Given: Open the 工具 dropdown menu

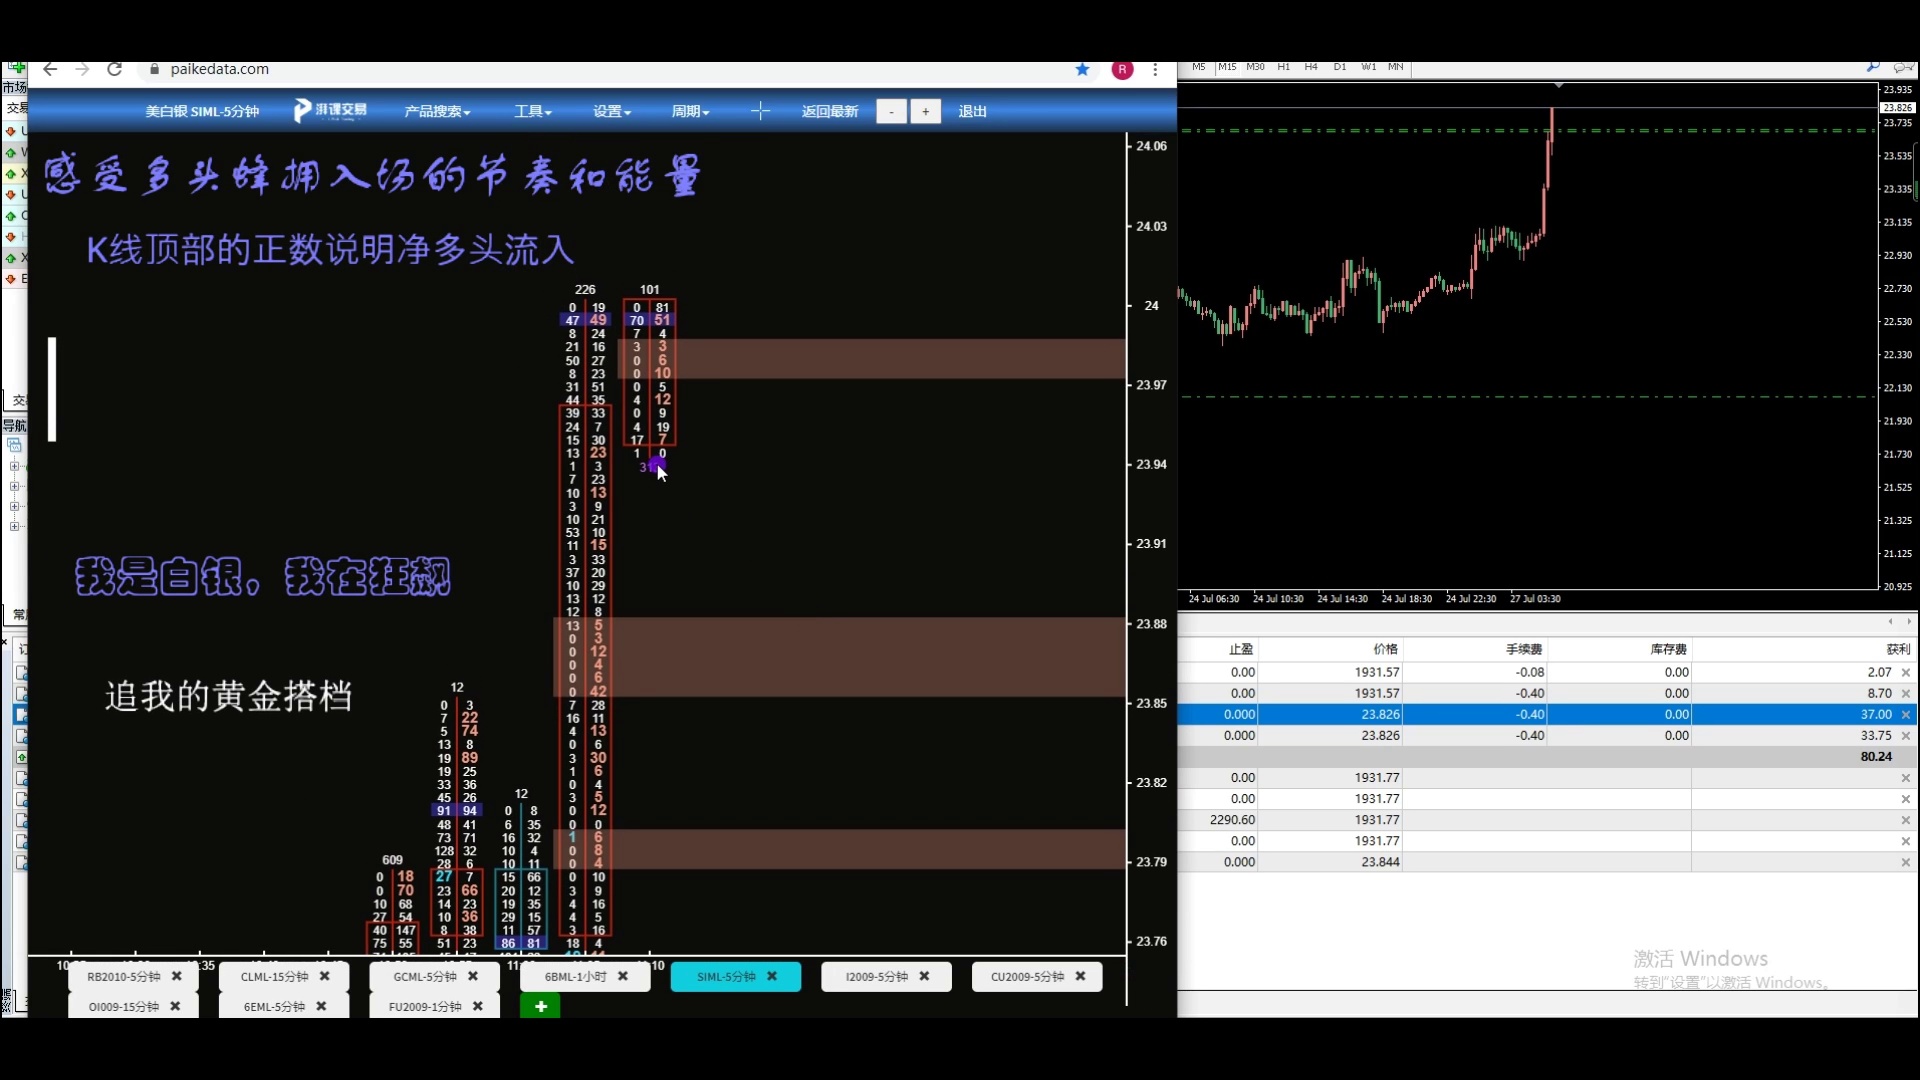Looking at the screenshot, I should [x=533, y=111].
